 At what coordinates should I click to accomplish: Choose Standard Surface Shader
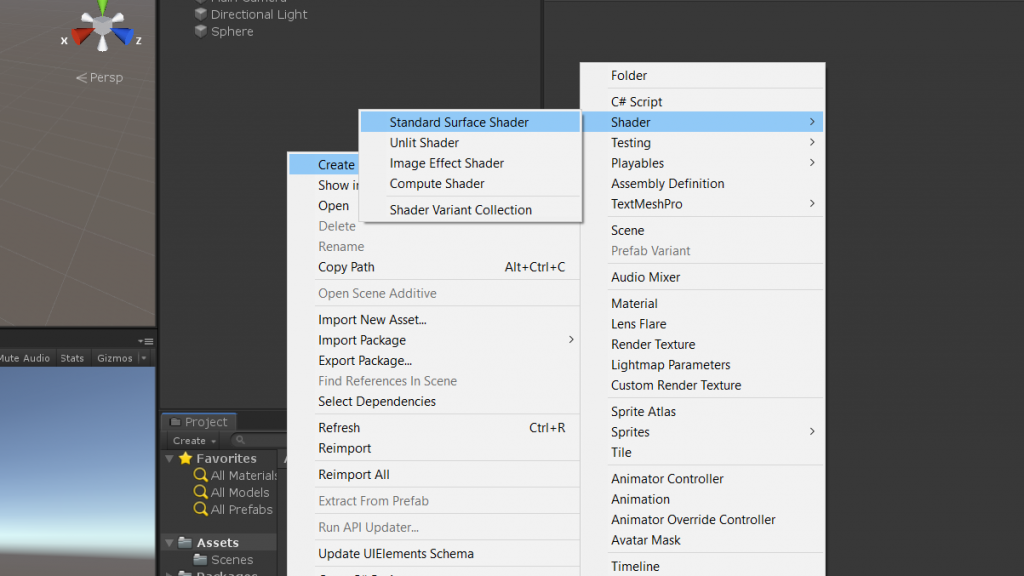click(x=459, y=122)
